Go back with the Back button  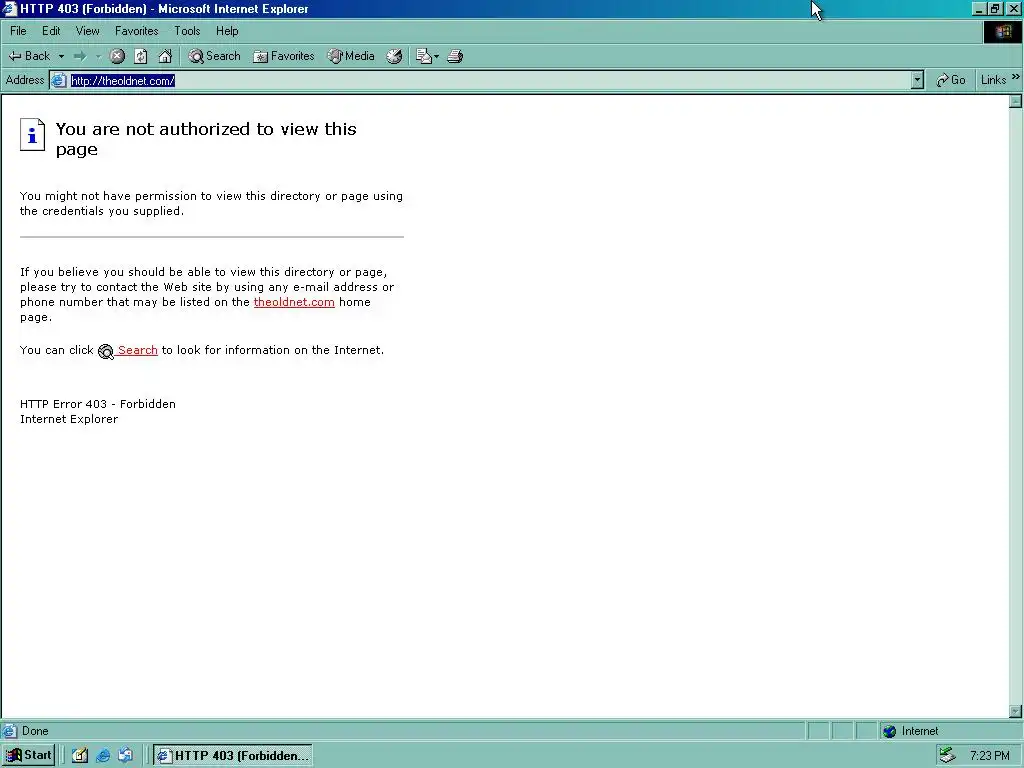click(x=29, y=56)
